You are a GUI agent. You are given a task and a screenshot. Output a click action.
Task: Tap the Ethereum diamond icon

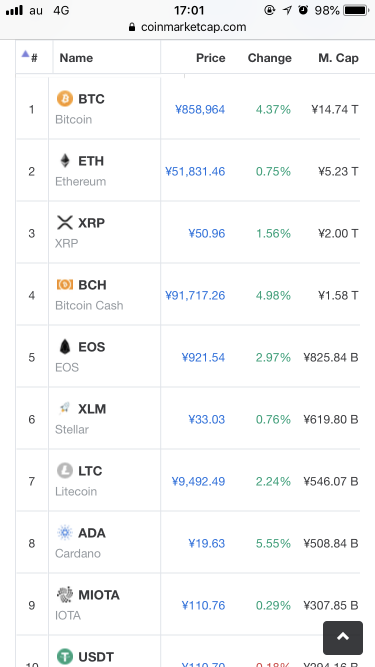pos(65,161)
